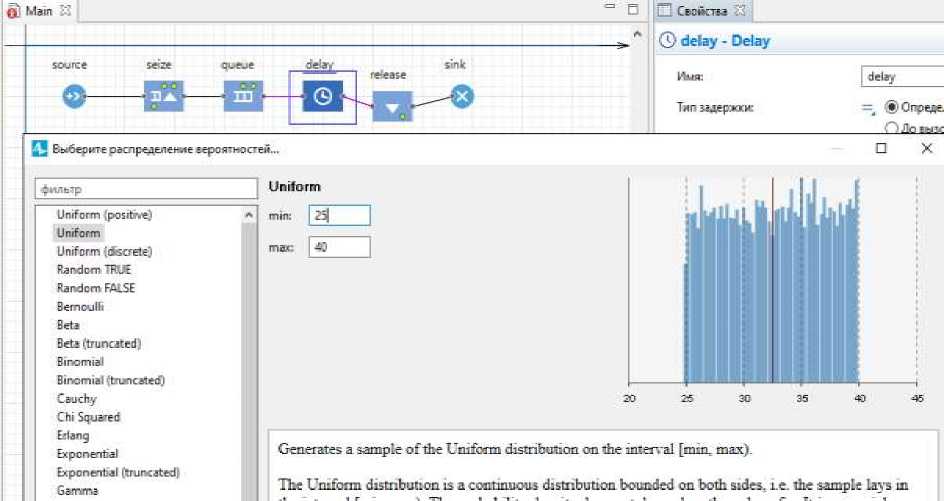
Task: Choose Exponential distribution
Action: (x=87, y=453)
